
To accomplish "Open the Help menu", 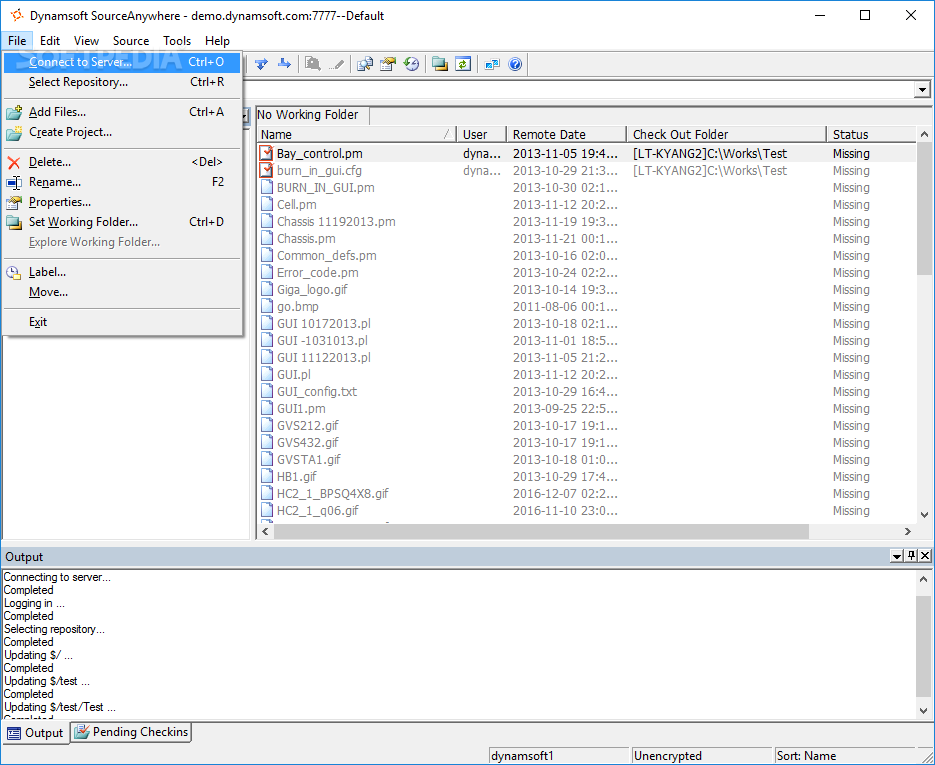I will click(x=217, y=41).
